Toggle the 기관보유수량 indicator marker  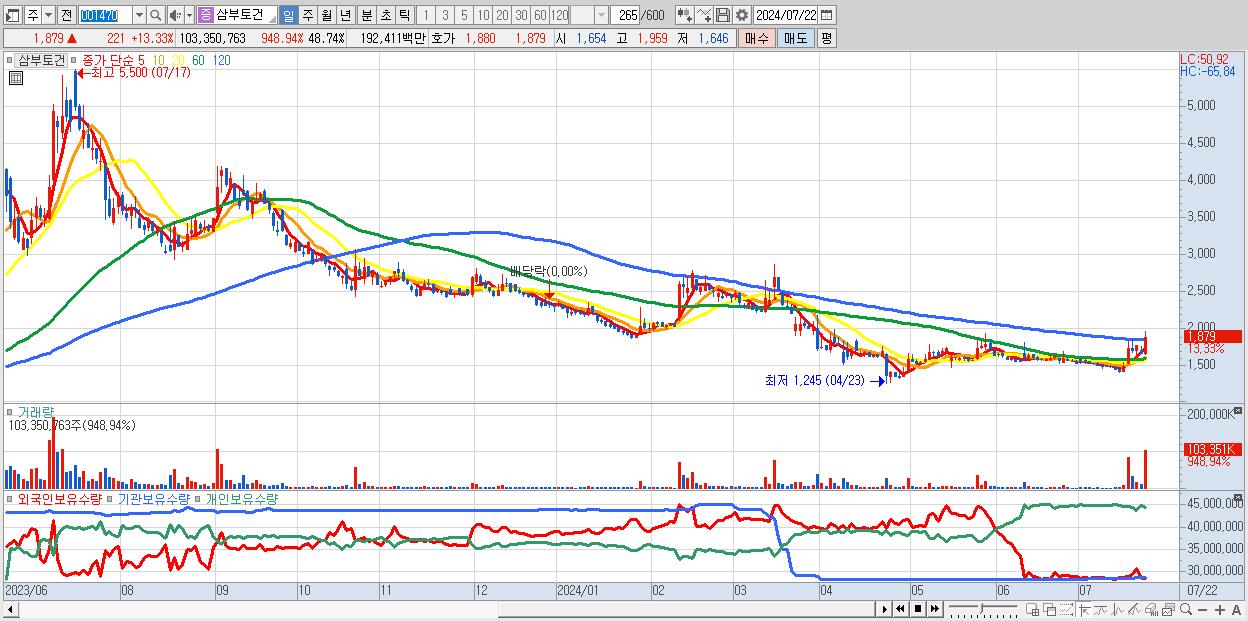coord(111,498)
